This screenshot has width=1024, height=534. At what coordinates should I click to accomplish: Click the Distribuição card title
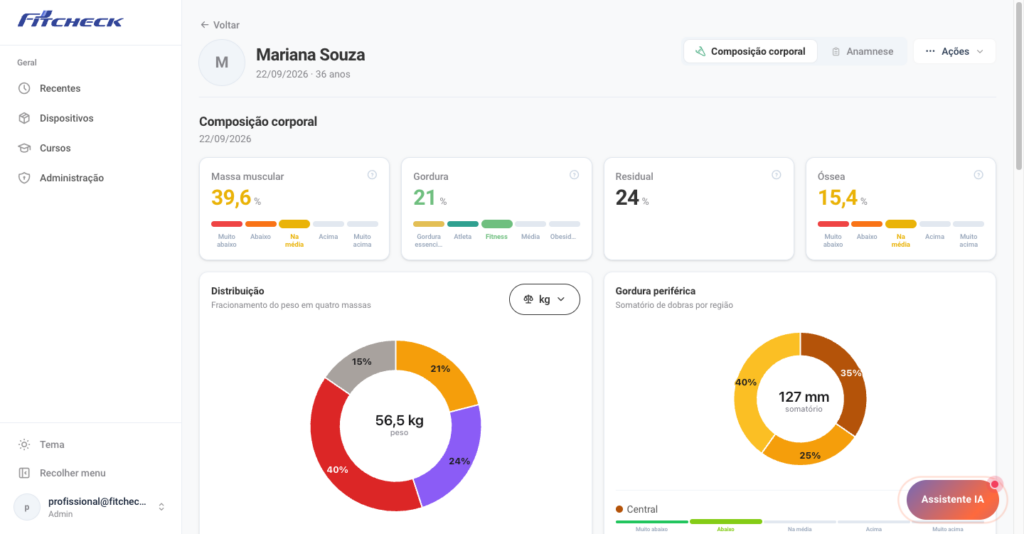coord(238,291)
